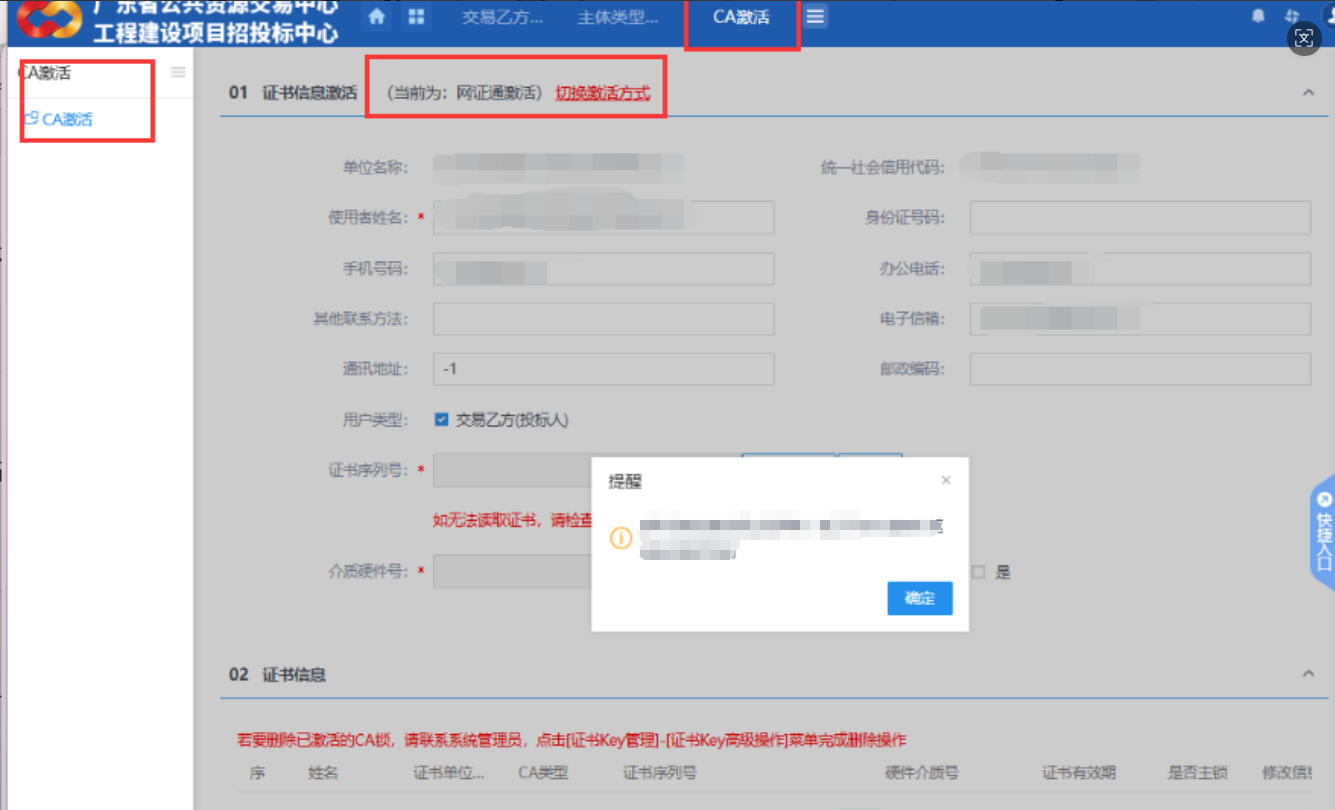Click the sidebar collapse hamburger icon
1335x810 pixels.
(x=178, y=72)
